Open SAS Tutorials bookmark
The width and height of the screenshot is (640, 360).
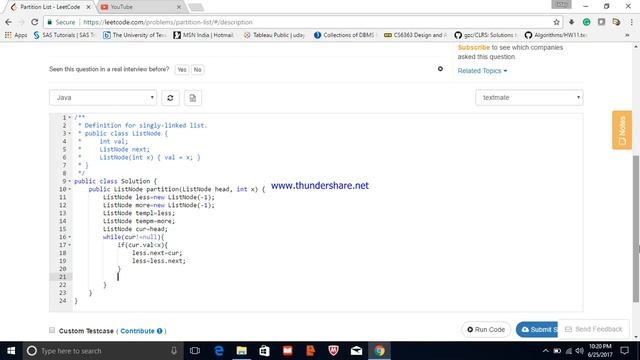[x=64, y=35]
